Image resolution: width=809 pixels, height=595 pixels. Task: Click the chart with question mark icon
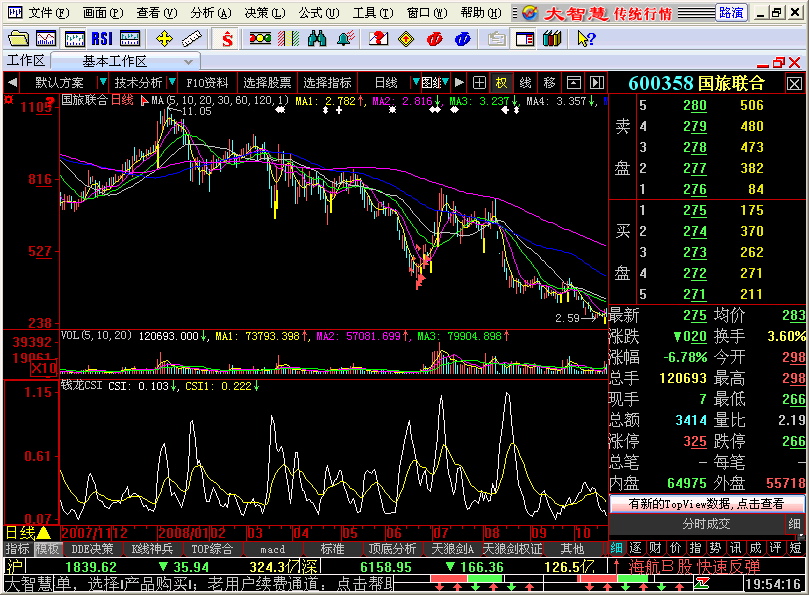(378, 39)
